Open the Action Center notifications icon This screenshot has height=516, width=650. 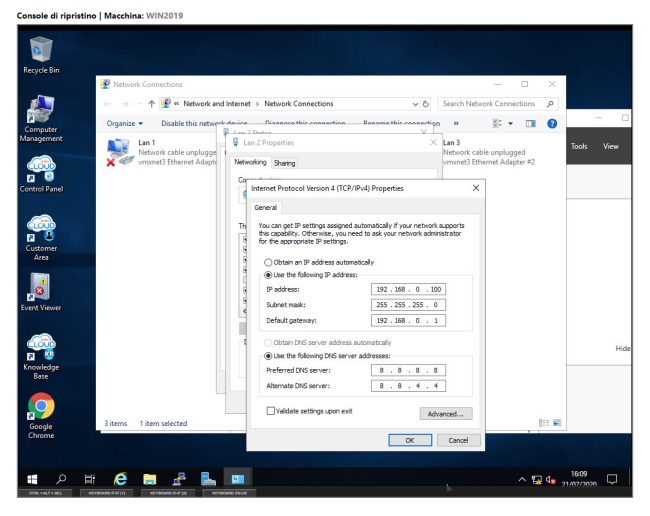(612, 480)
